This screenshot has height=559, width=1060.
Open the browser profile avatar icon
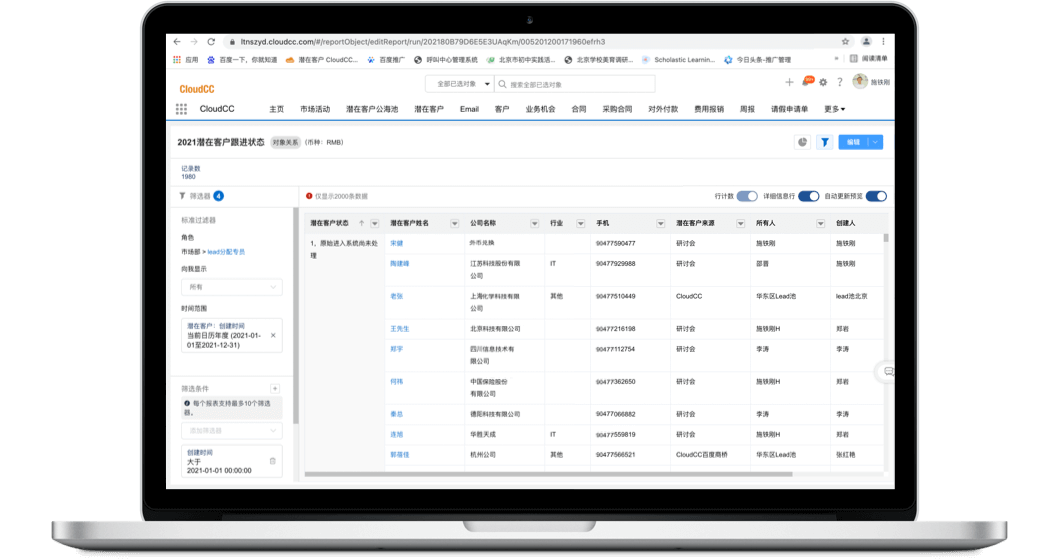[x=866, y=42]
